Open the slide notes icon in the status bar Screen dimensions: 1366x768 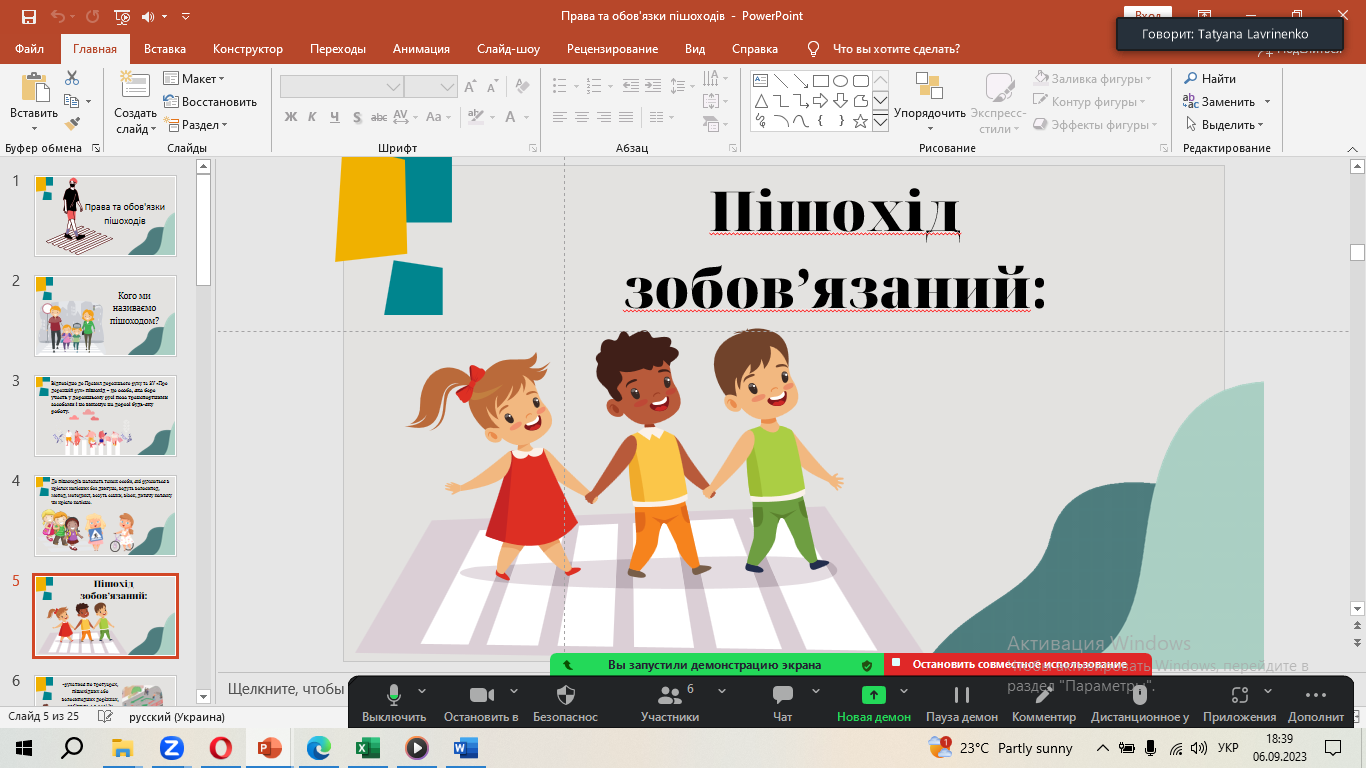105,716
